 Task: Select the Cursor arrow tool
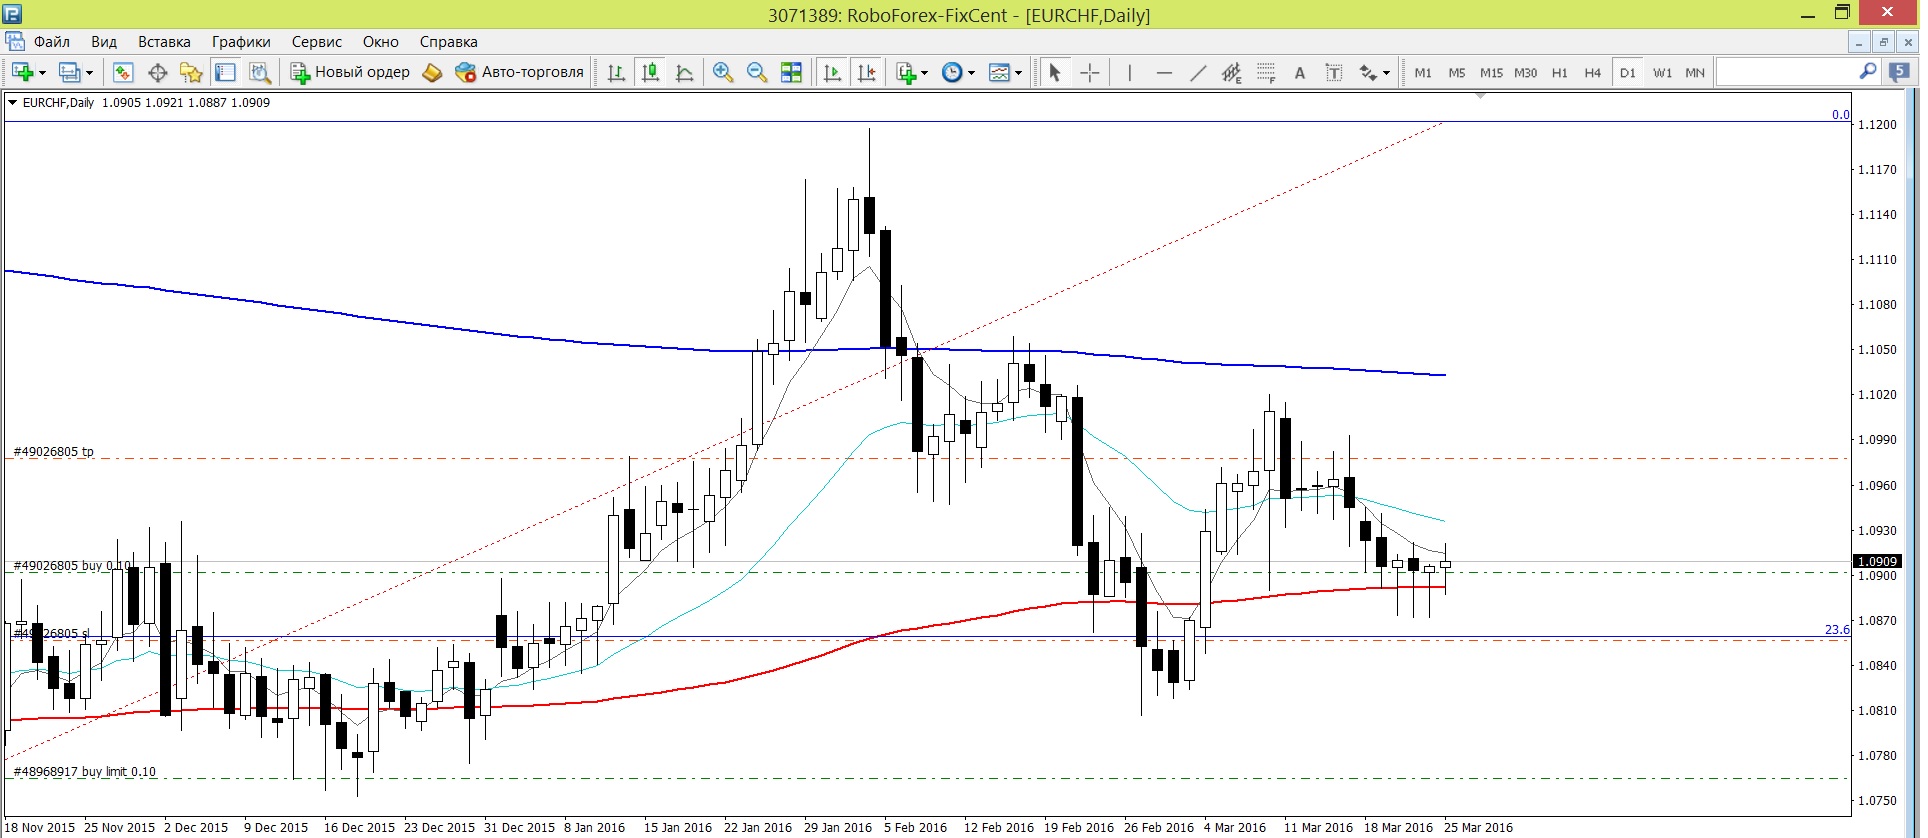click(1054, 72)
